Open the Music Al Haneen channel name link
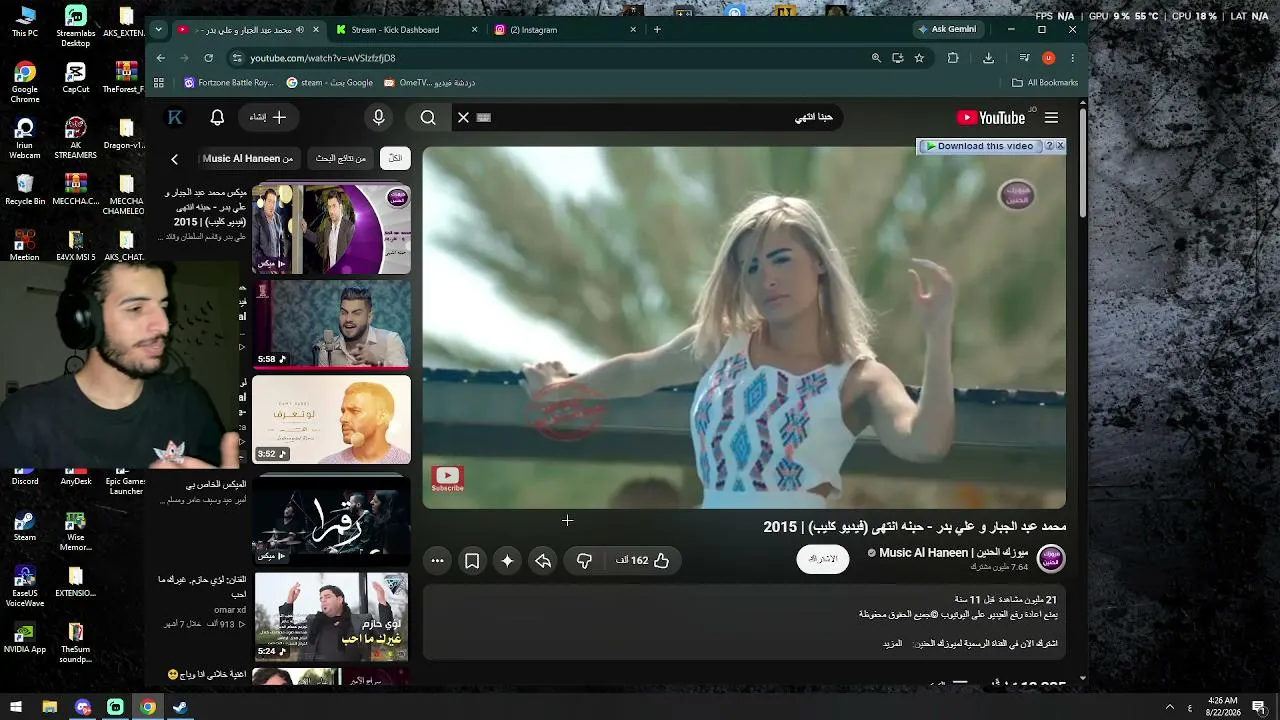This screenshot has height=720, width=1280. pyautogui.click(x=953, y=553)
